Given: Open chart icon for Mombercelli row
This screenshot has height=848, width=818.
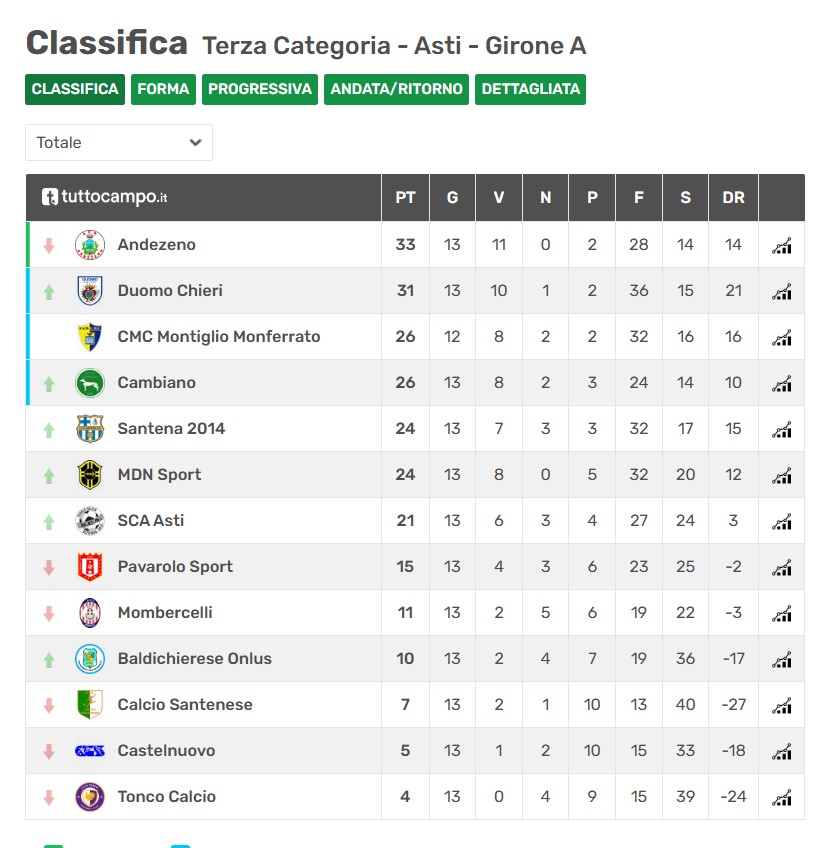Looking at the screenshot, I should click(x=782, y=613).
